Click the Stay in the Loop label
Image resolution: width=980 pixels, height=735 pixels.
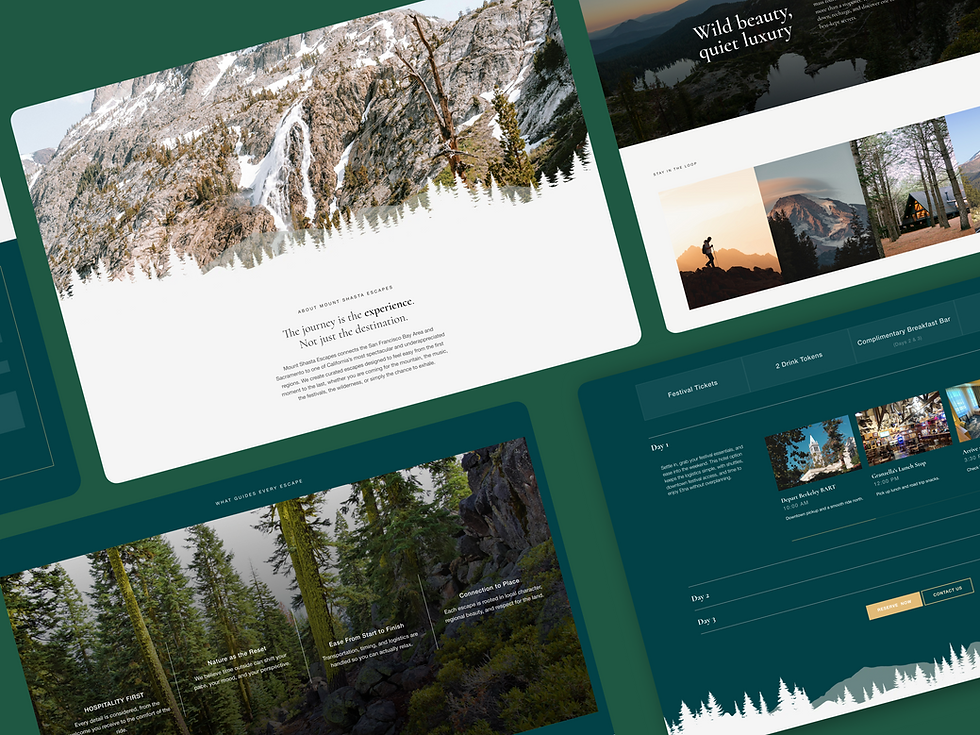pyautogui.click(x=675, y=169)
